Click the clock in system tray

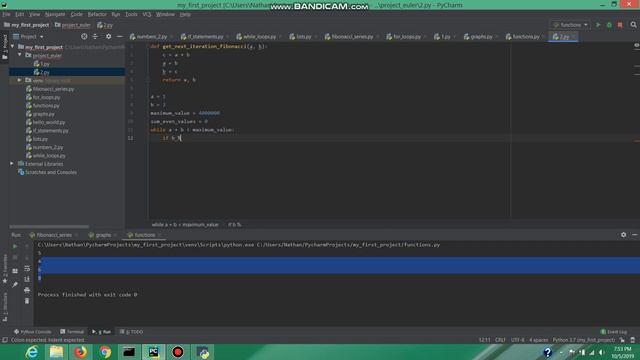pyautogui.click(x=622, y=352)
